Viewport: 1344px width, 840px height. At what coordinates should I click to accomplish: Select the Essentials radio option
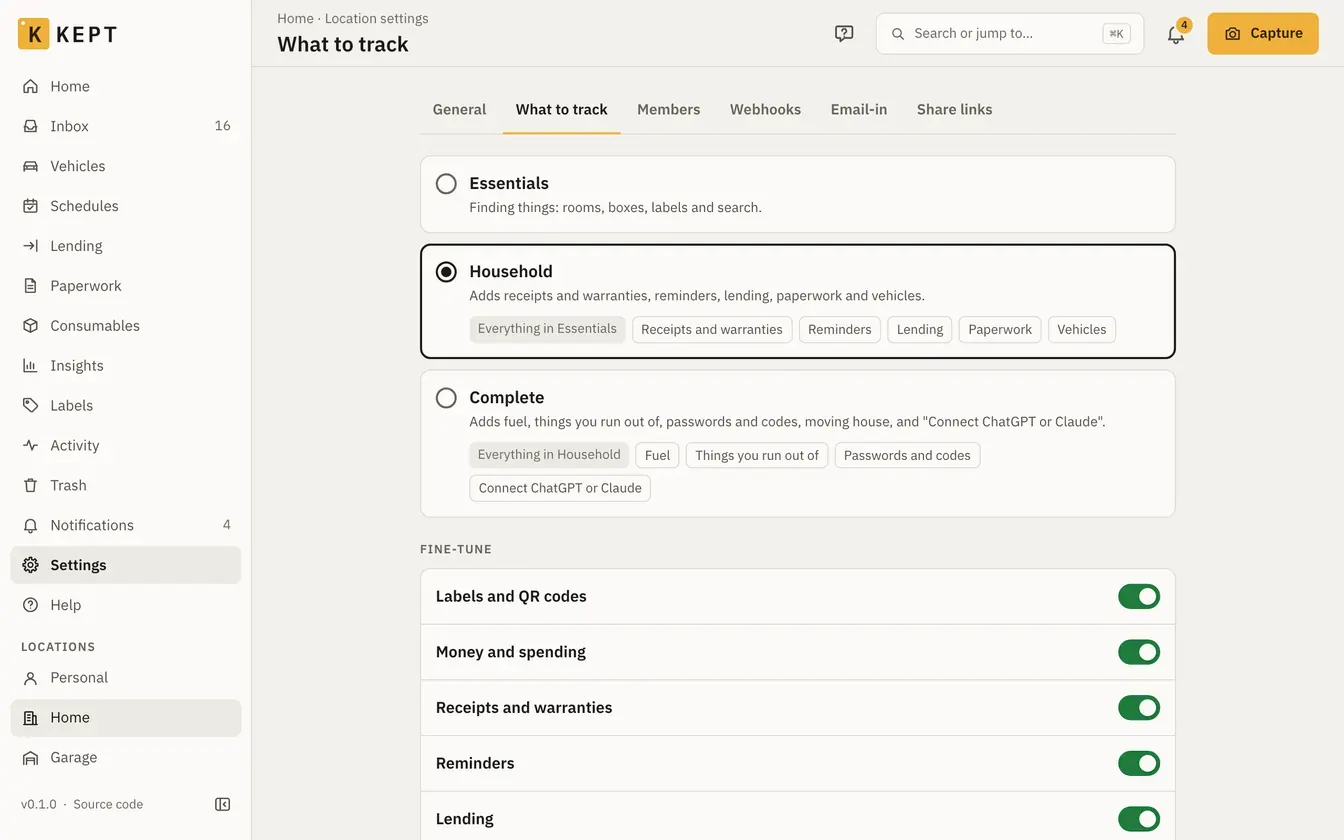(446, 184)
